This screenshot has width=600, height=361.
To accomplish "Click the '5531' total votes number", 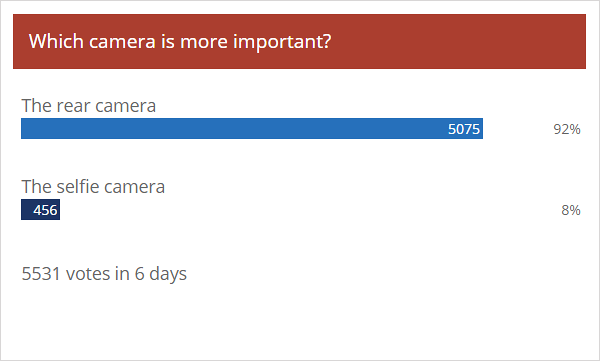I will click(41, 274).
